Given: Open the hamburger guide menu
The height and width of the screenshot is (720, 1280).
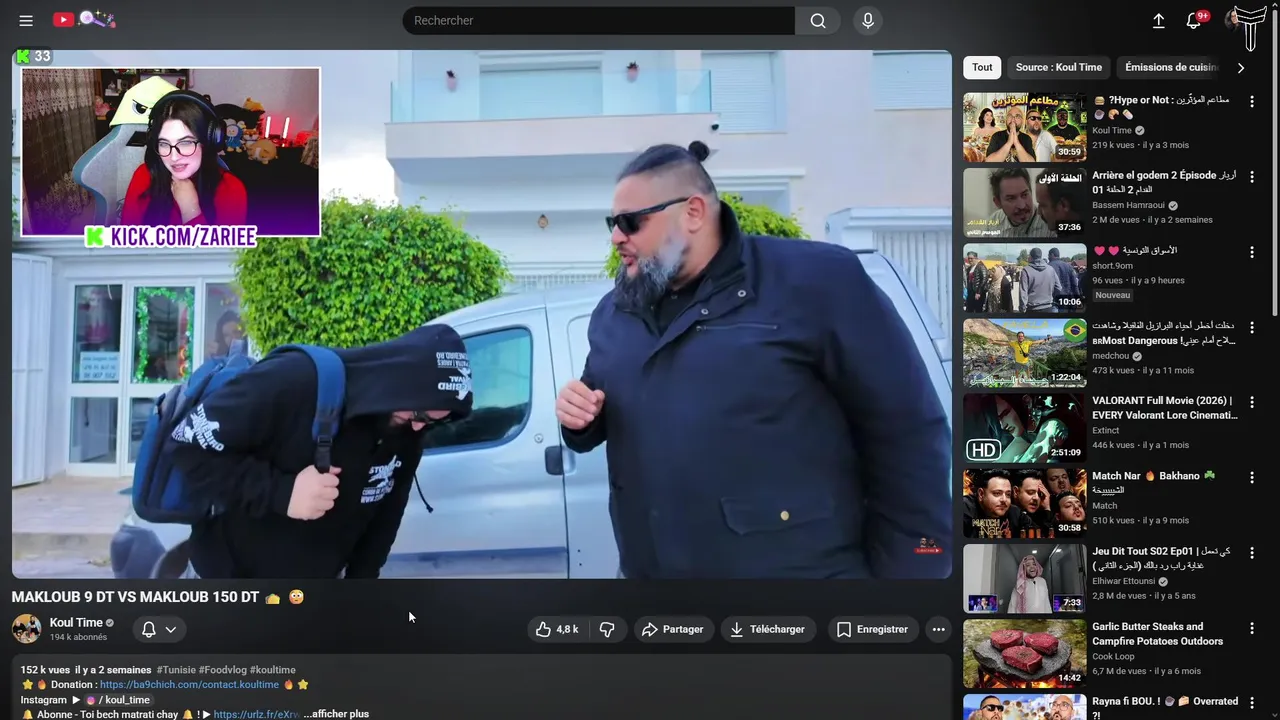Looking at the screenshot, I should click(26, 20).
